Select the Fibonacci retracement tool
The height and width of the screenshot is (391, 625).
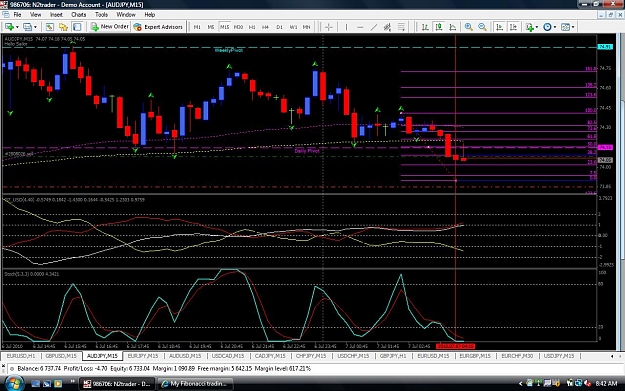(401, 27)
